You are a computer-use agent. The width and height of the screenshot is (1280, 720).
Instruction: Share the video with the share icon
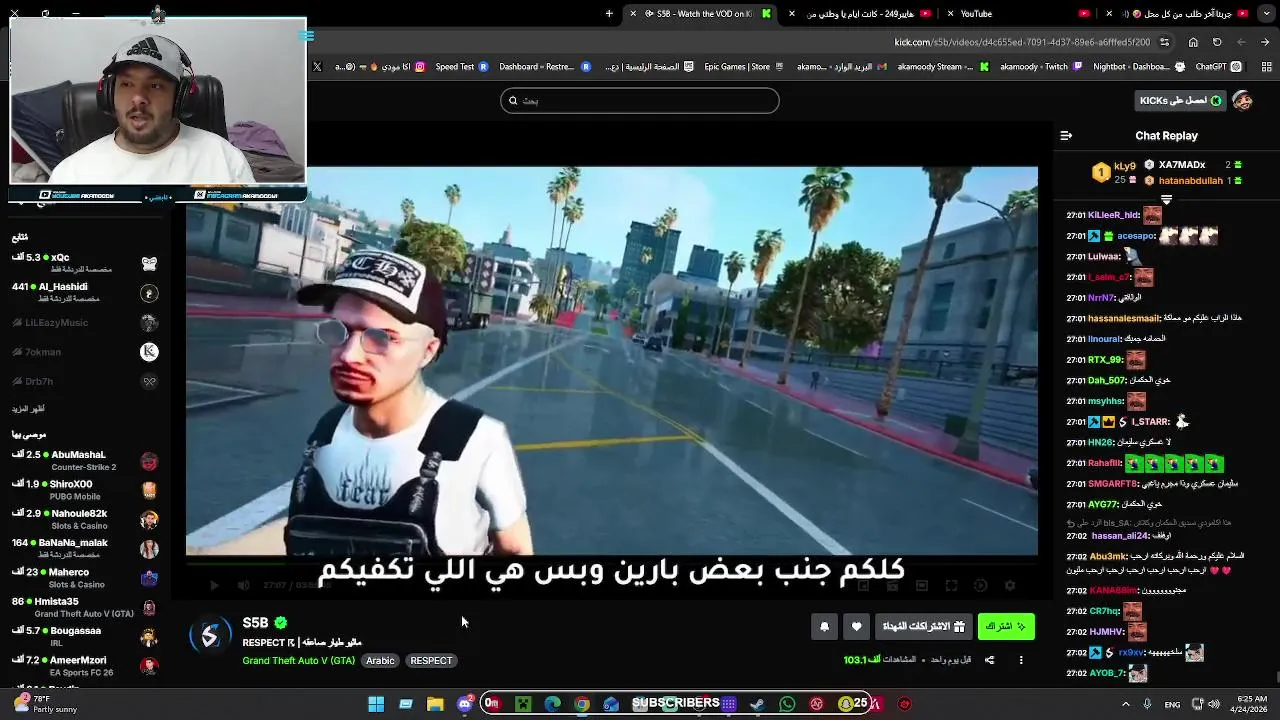[x=989, y=660]
